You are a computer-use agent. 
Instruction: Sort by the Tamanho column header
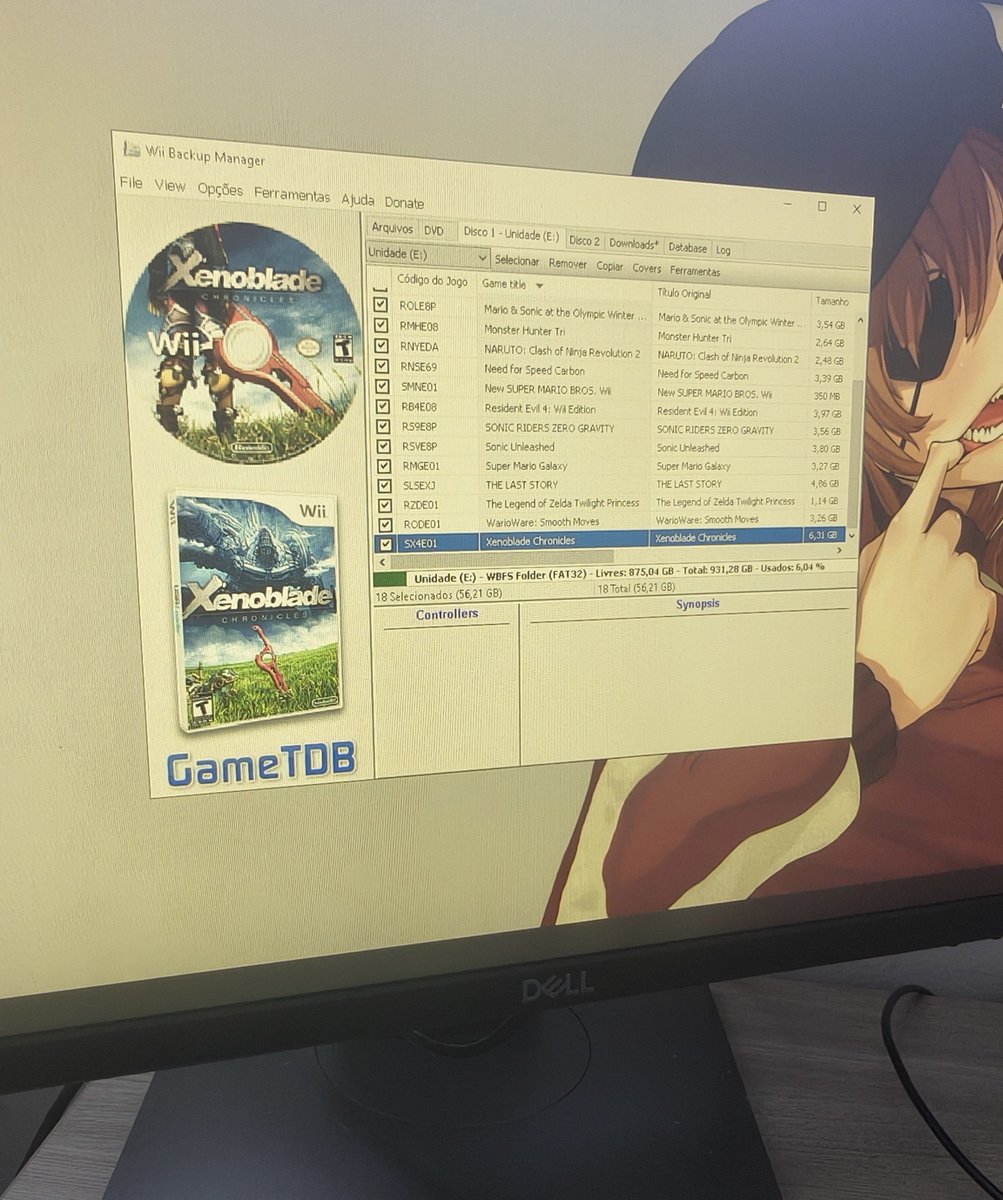(x=831, y=301)
